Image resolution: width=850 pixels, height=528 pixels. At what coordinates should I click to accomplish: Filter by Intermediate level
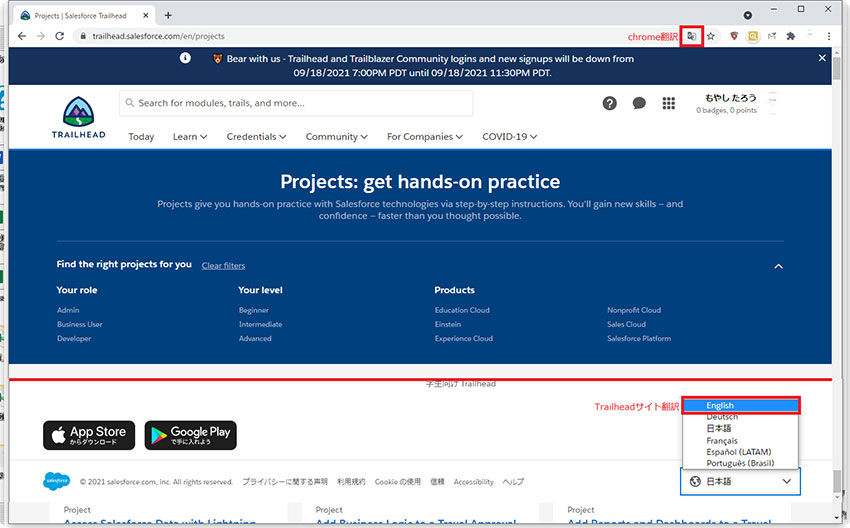pyautogui.click(x=260, y=324)
